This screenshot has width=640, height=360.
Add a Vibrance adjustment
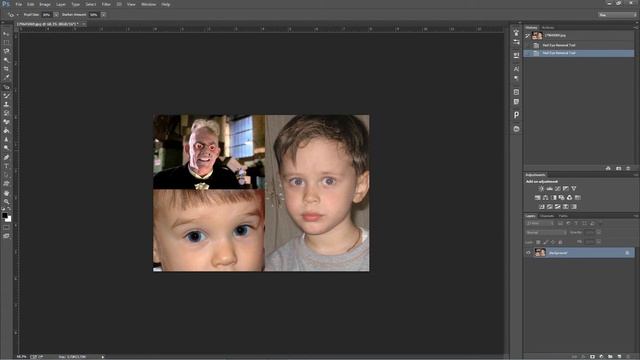(x=573, y=189)
